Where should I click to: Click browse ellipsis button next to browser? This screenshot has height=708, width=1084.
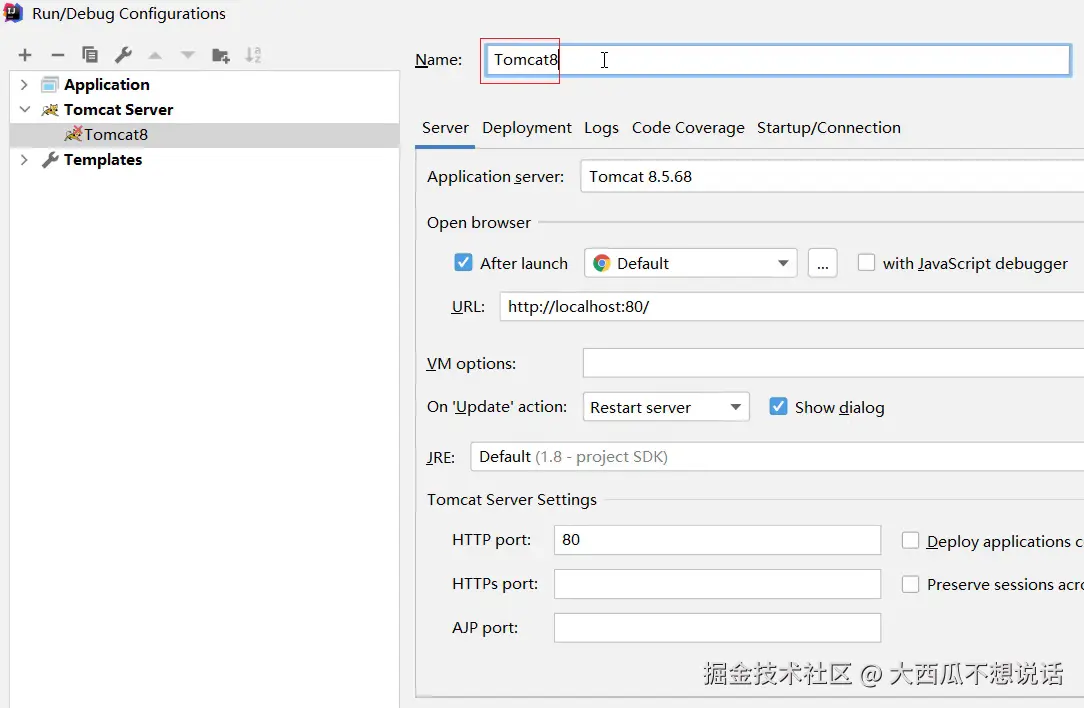[823, 263]
